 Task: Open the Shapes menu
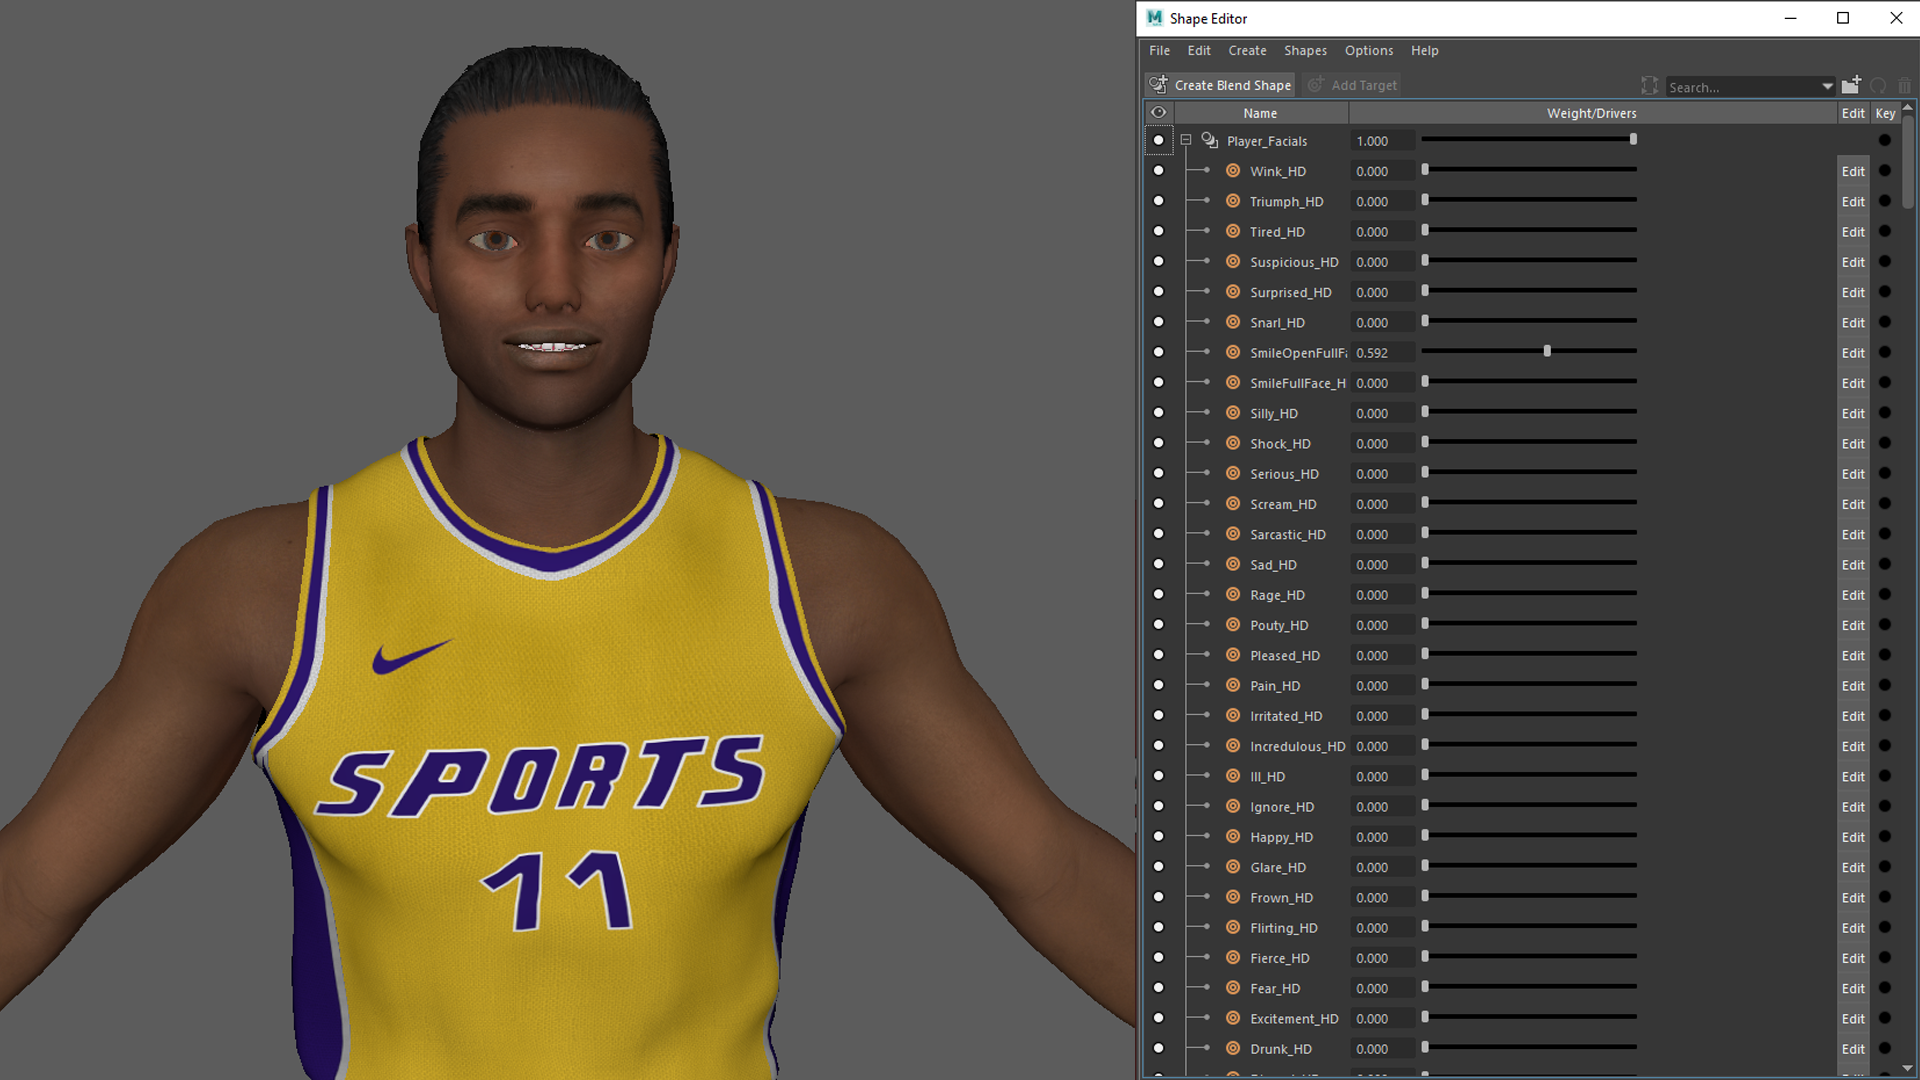pos(1305,51)
